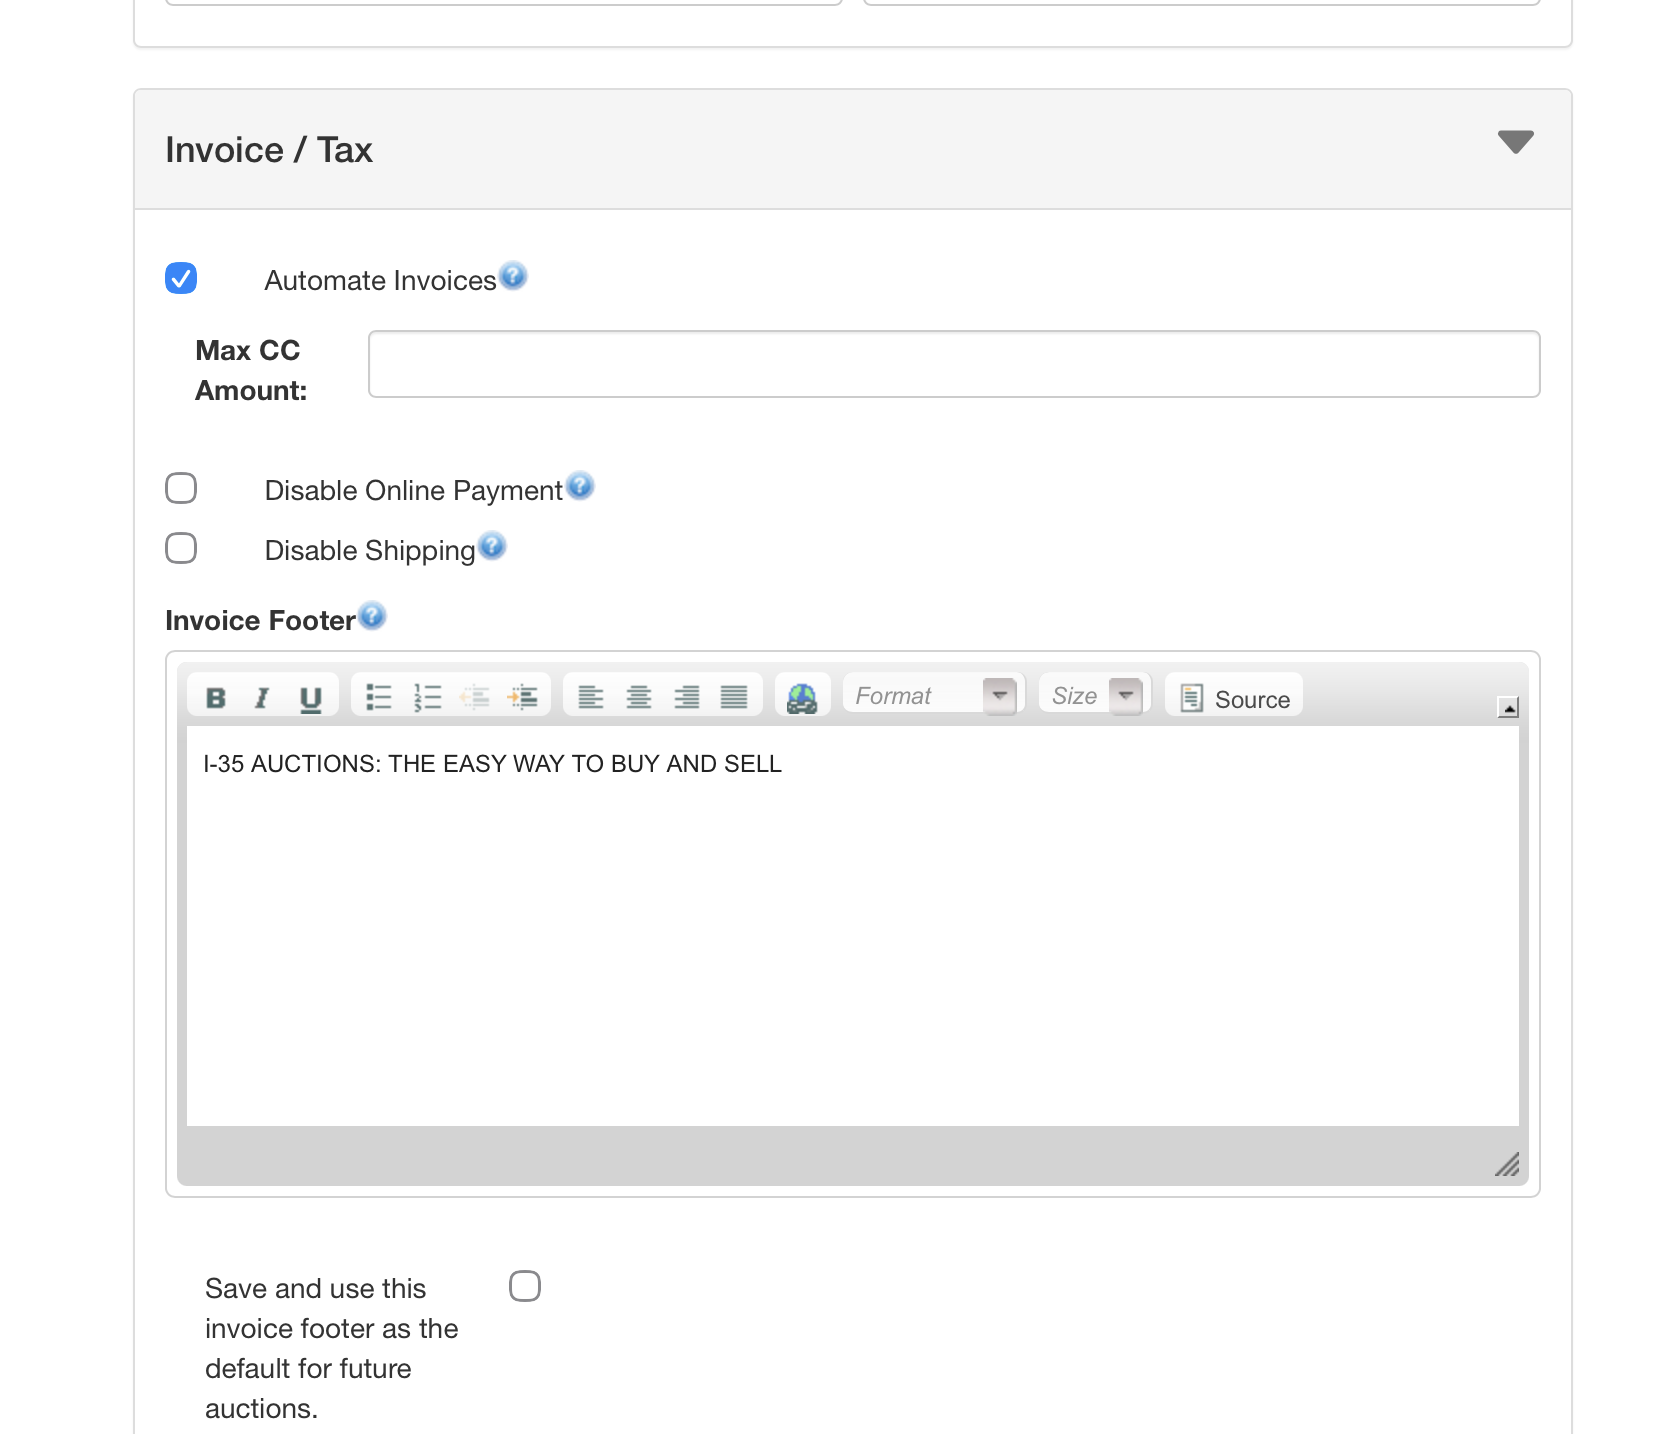
Task: Insert a link with globe icon
Action: [x=802, y=697]
